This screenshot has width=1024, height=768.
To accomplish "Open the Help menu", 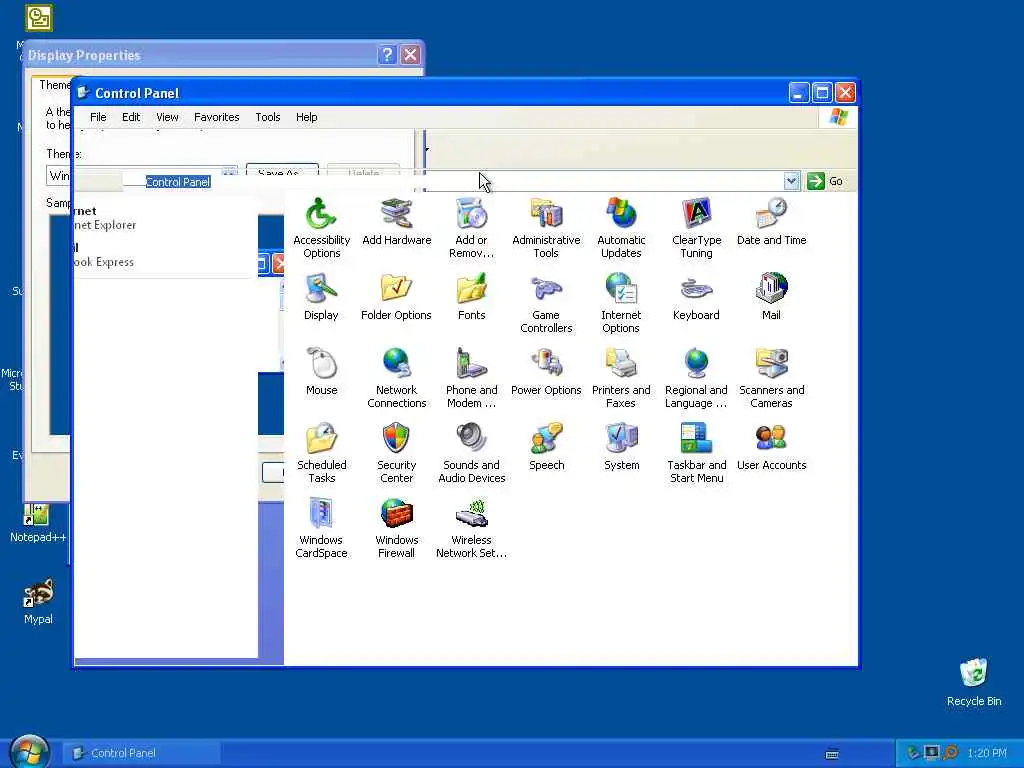I will [x=306, y=117].
